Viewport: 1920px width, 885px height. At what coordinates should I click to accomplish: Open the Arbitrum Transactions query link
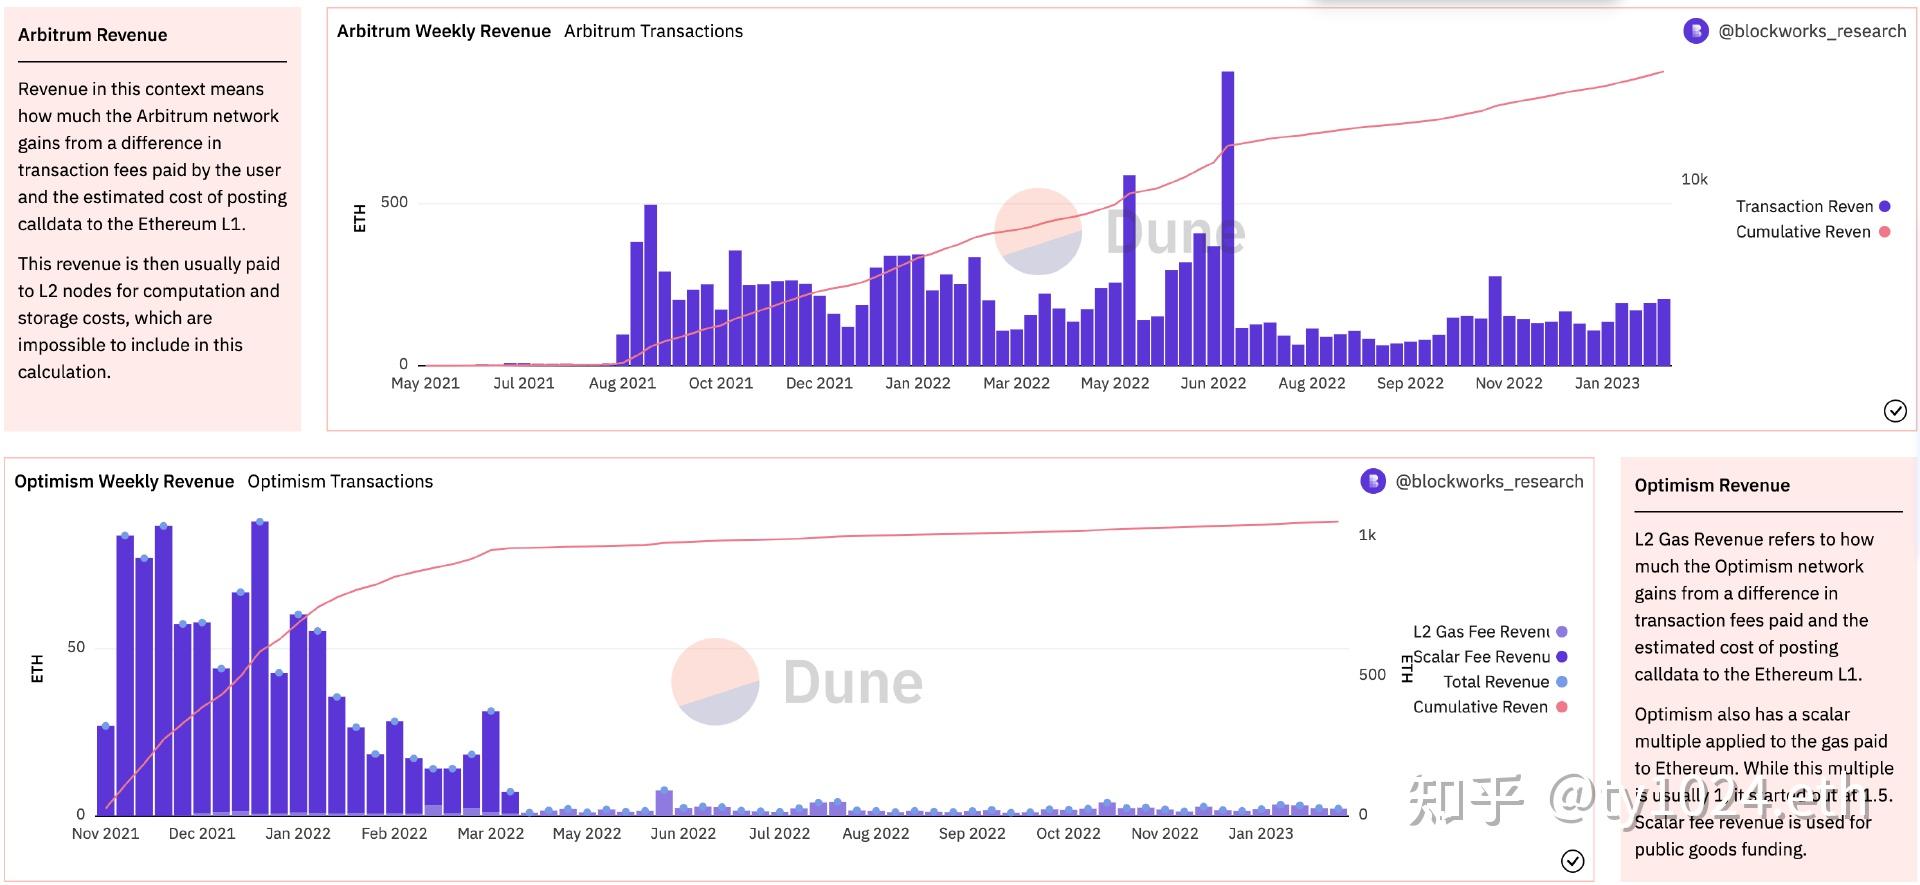point(653,31)
